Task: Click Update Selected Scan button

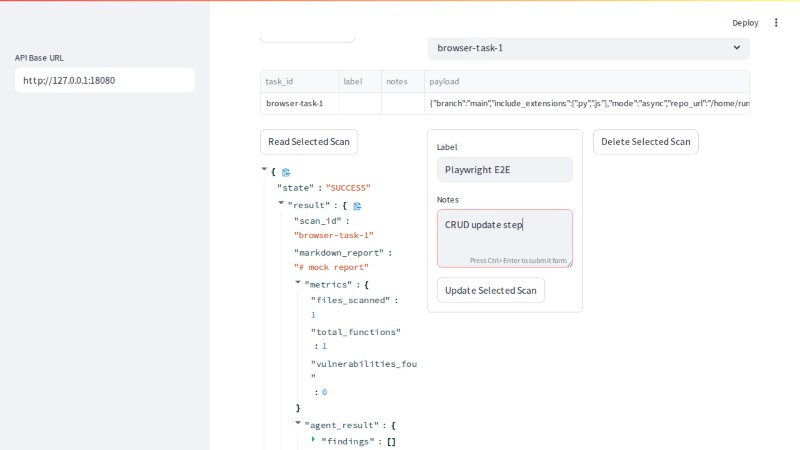Action: tap(491, 290)
